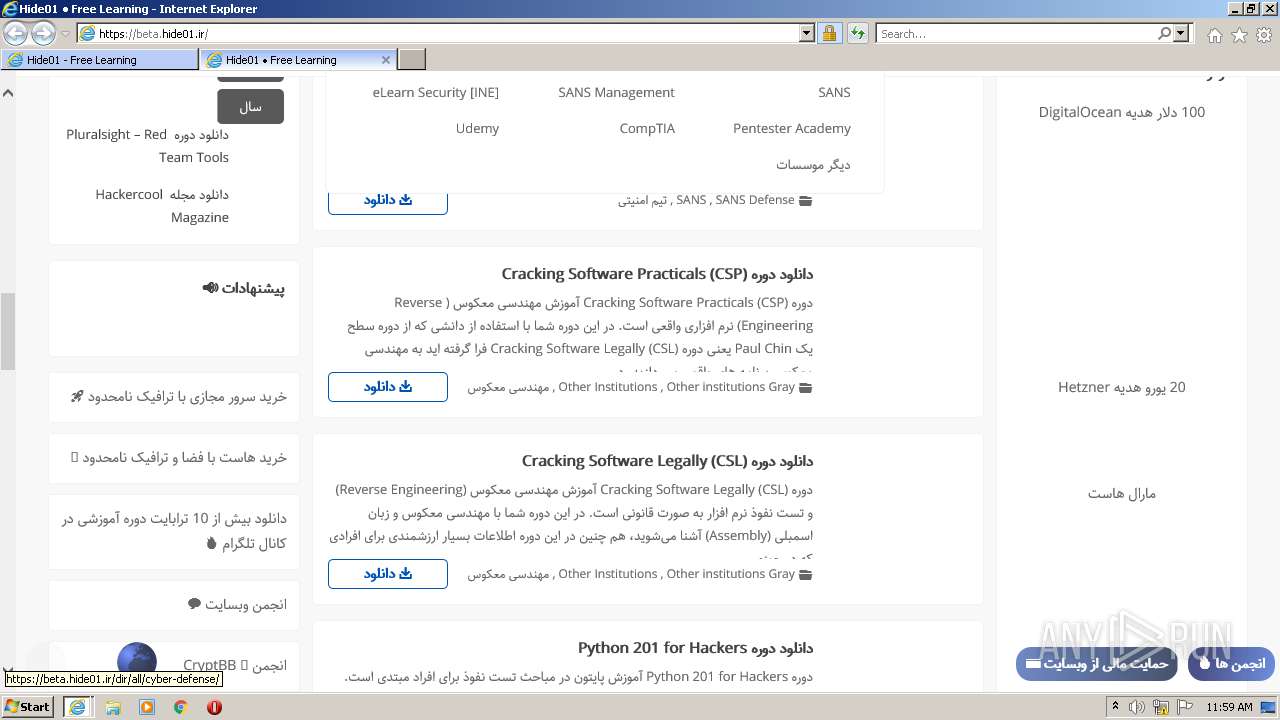This screenshot has height=720, width=1280.
Task: Click the Refresh page icon
Action: point(857,33)
